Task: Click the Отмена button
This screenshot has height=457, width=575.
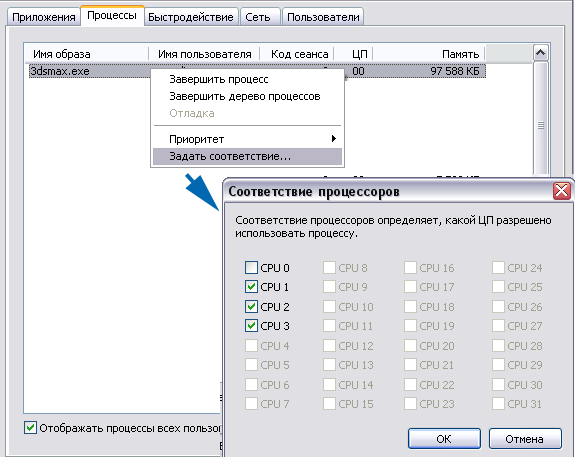Action: coord(525,439)
